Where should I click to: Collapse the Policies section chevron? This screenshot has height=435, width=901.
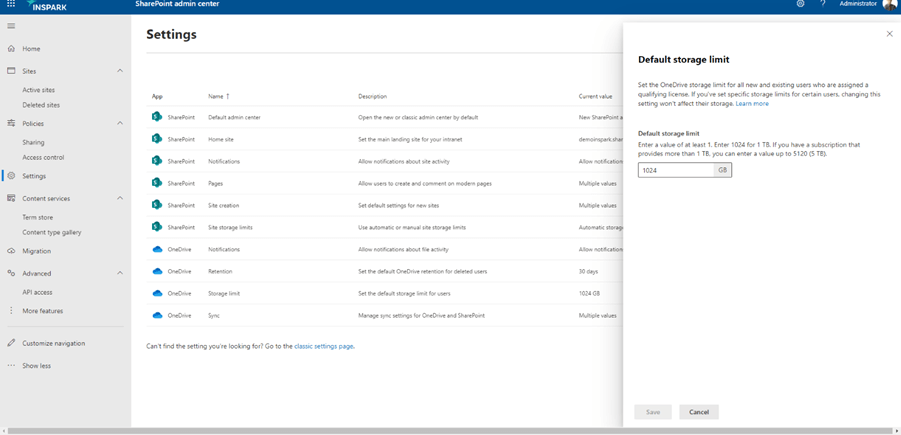coord(120,123)
